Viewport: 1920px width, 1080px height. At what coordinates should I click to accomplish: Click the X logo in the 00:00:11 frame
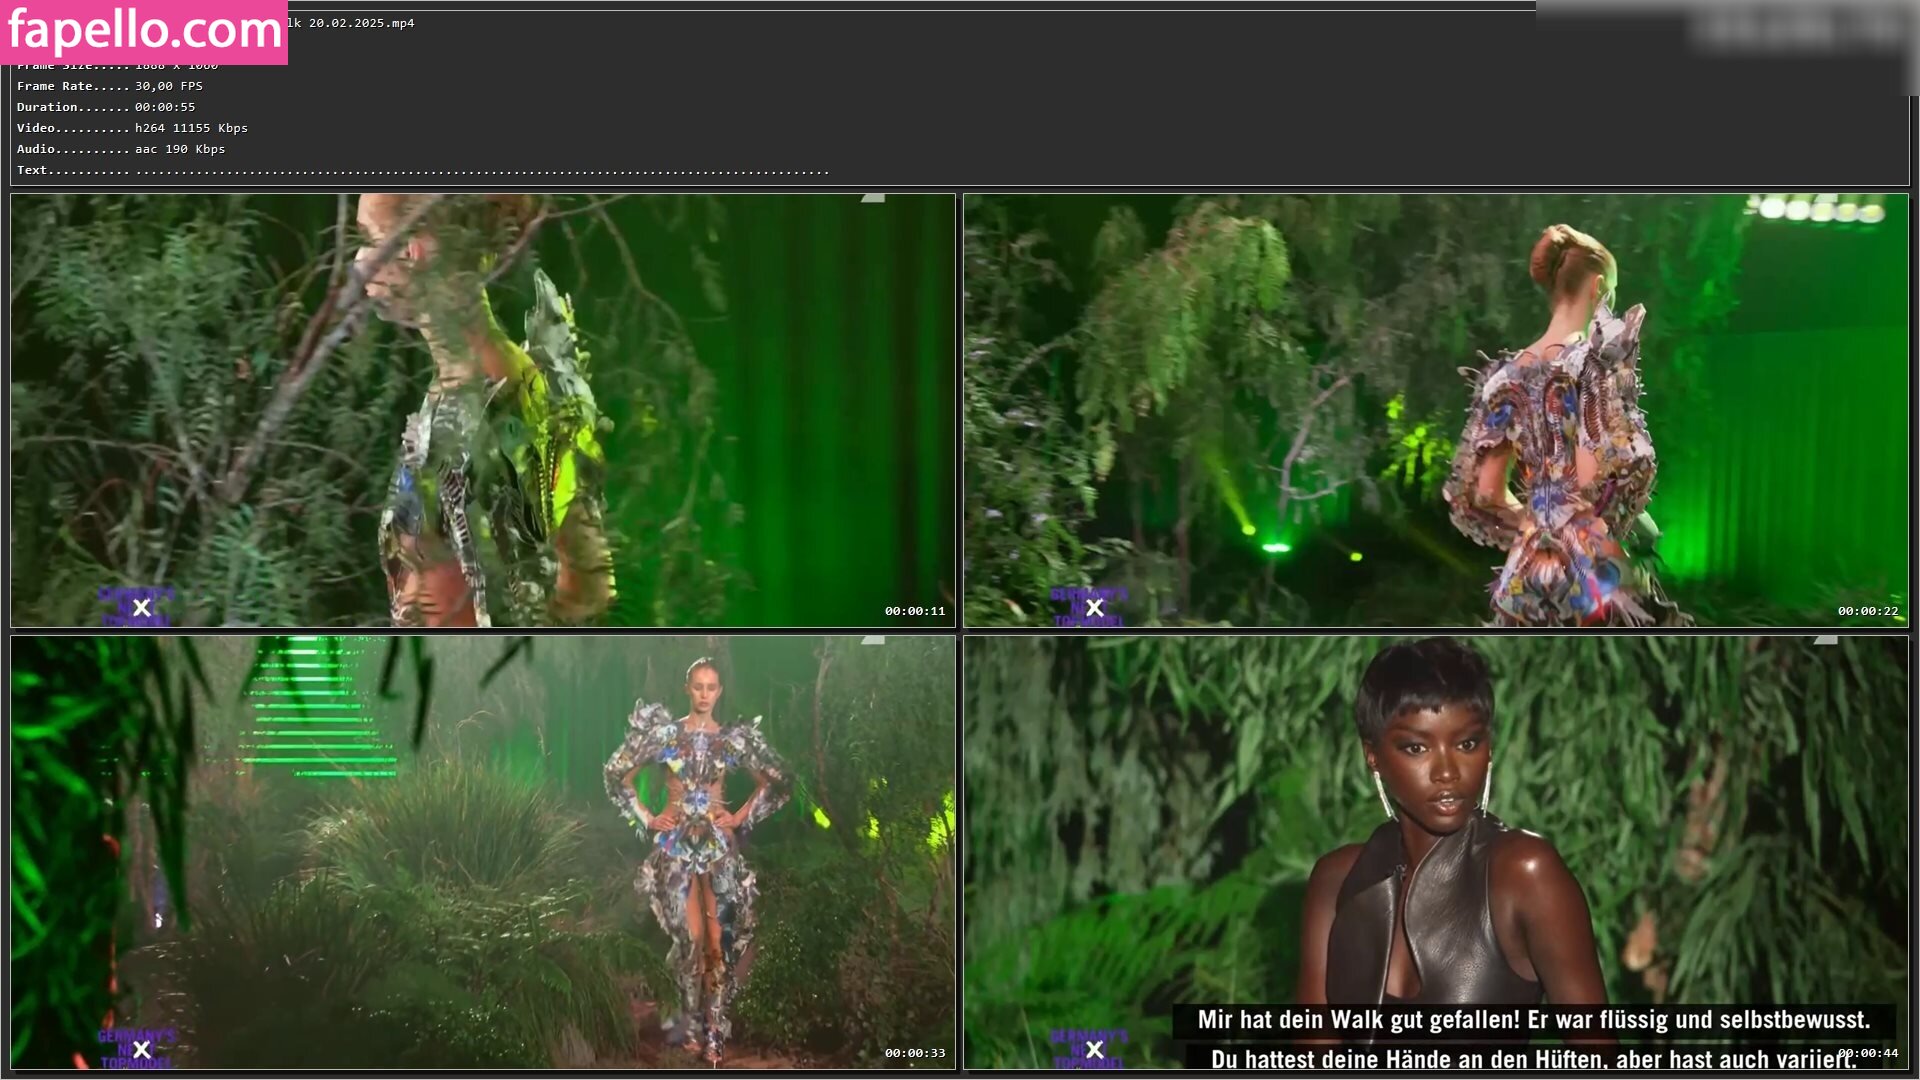pyautogui.click(x=142, y=608)
